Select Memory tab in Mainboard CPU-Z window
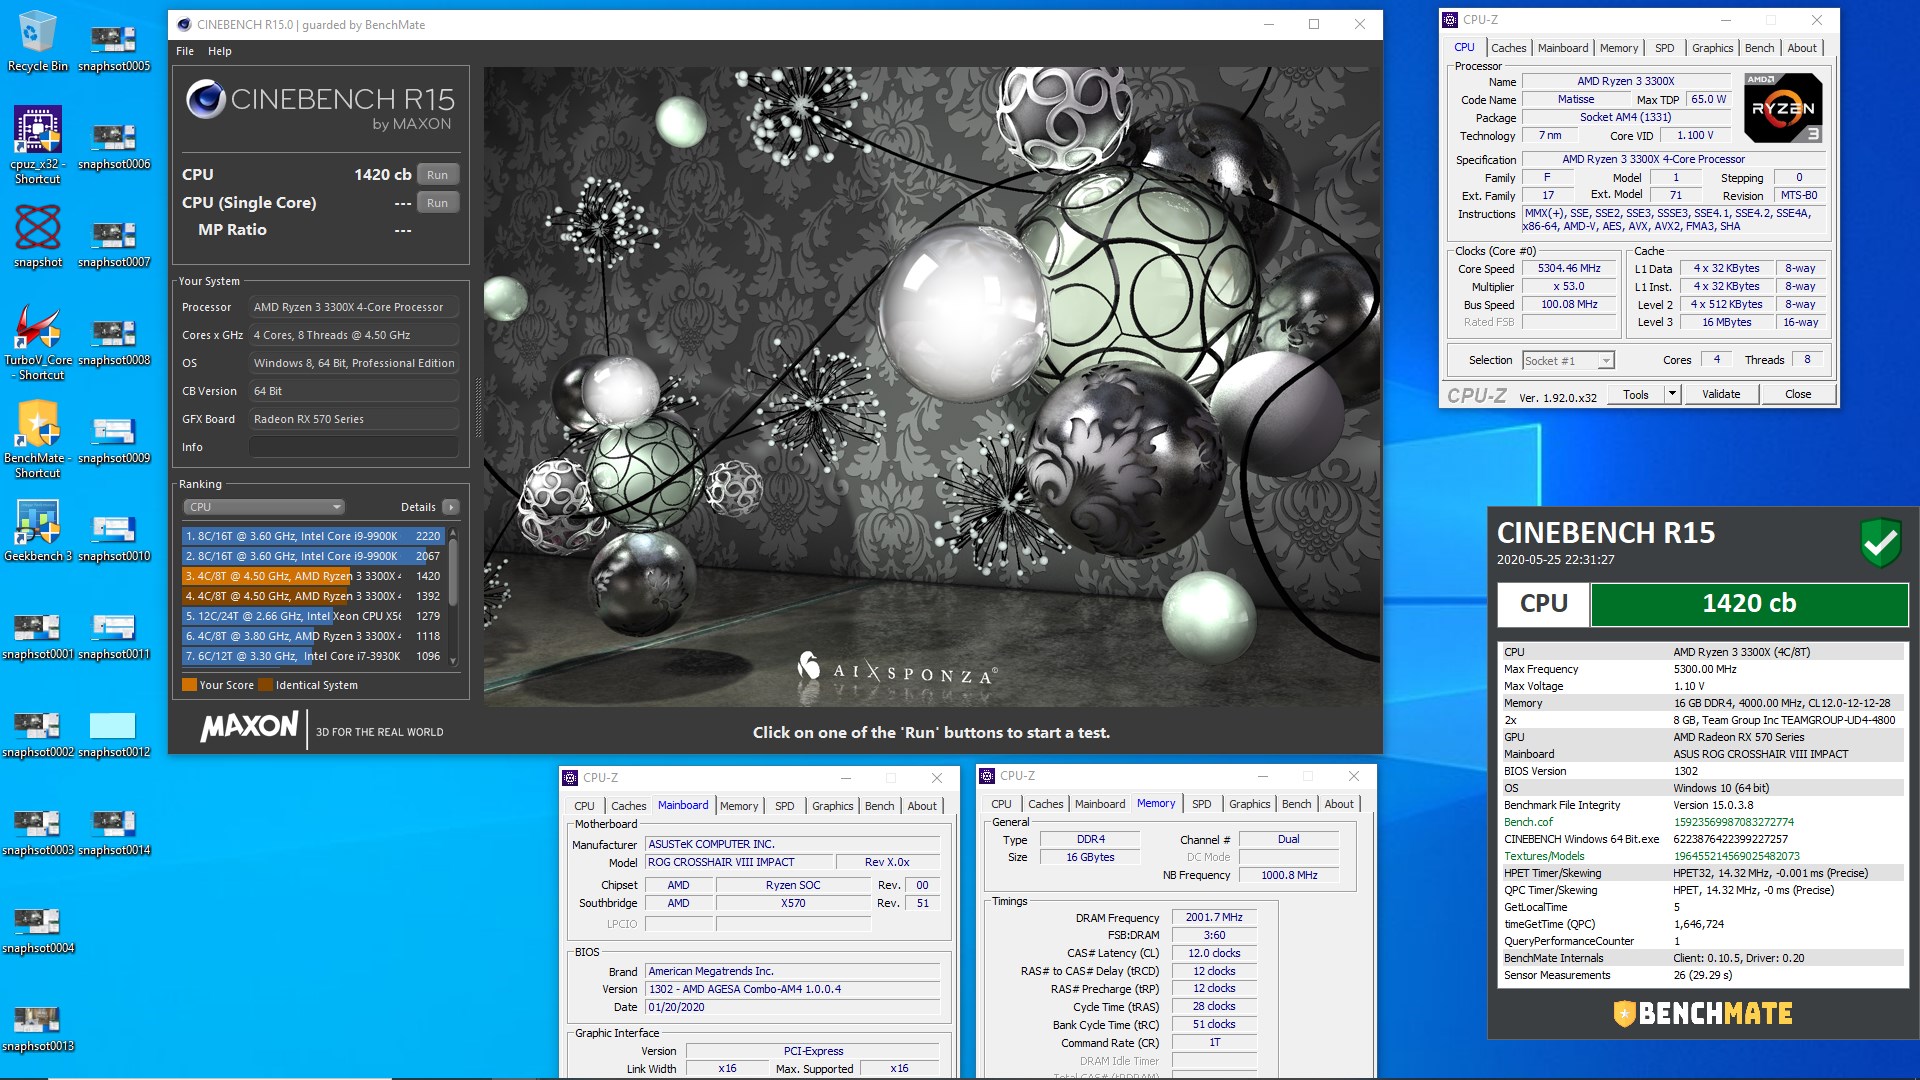This screenshot has width=1920, height=1080. coord(739,806)
